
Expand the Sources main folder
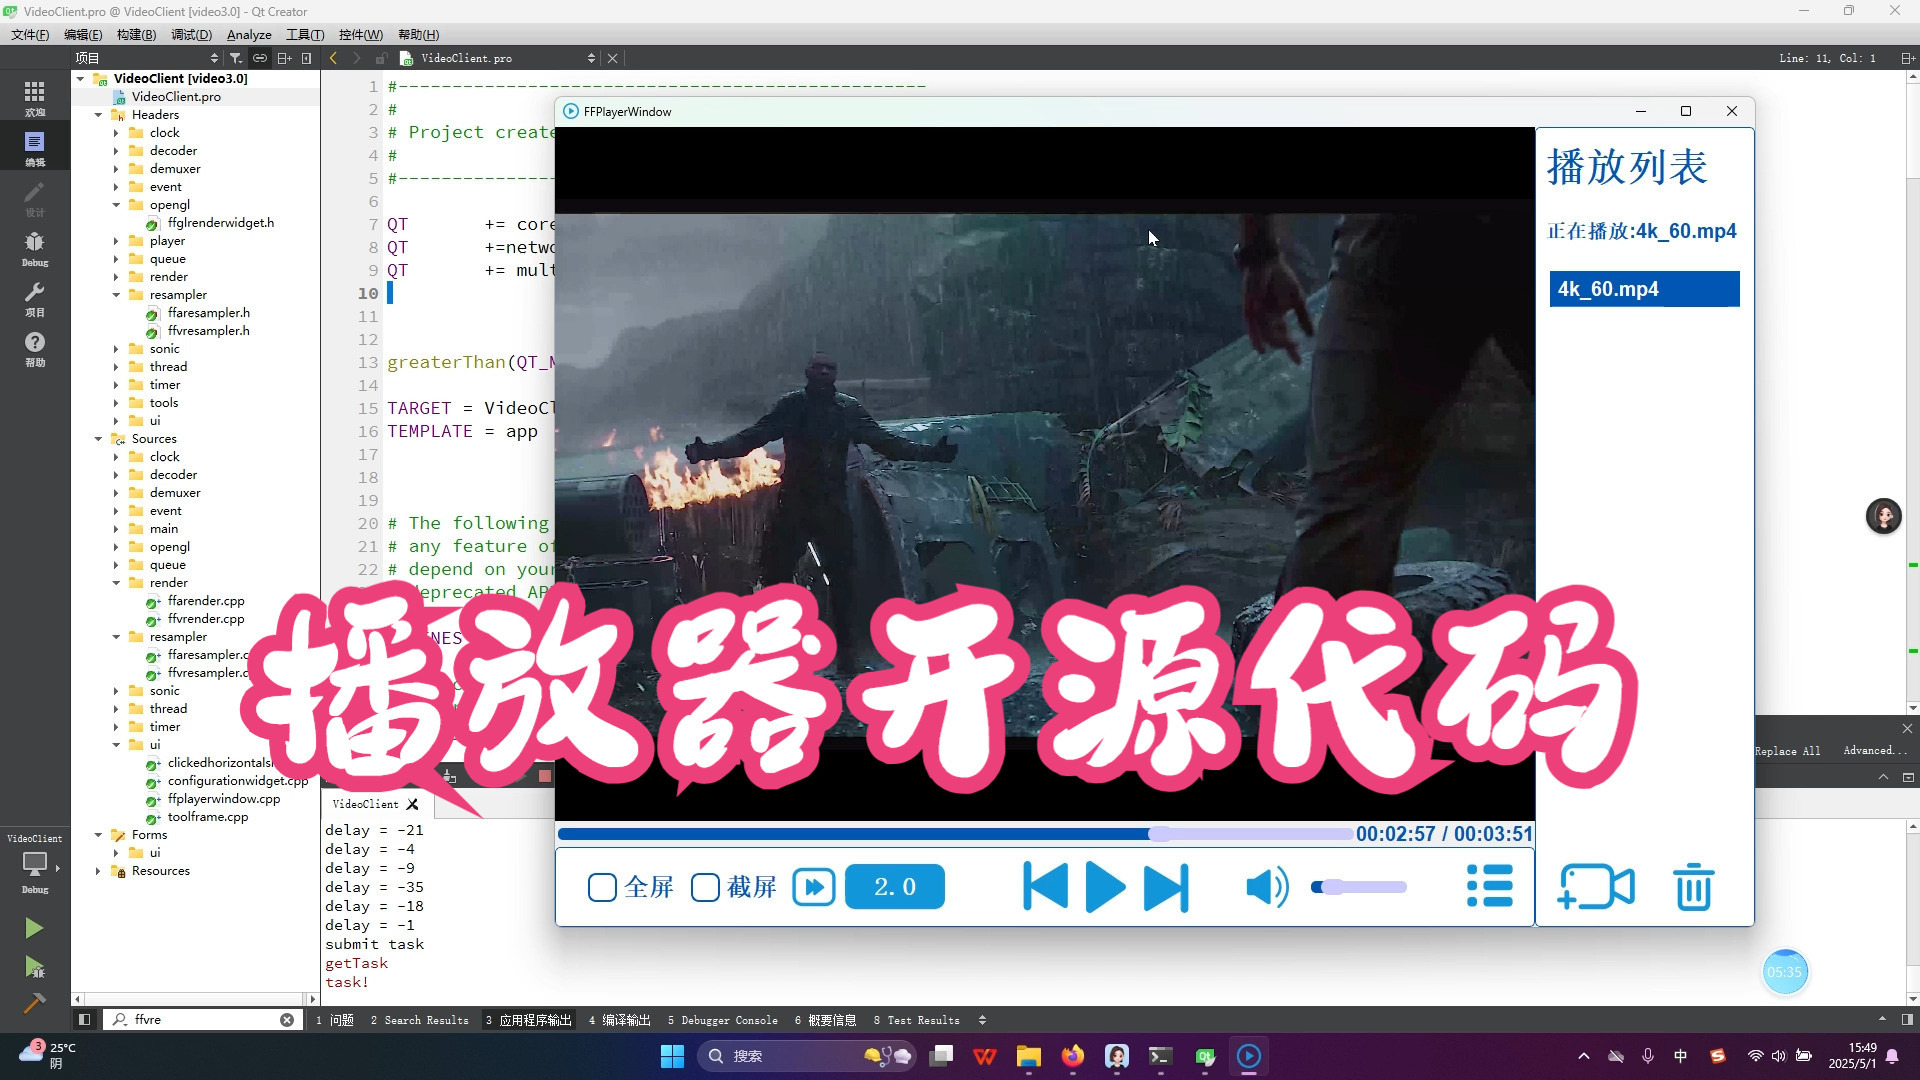pos(116,529)
